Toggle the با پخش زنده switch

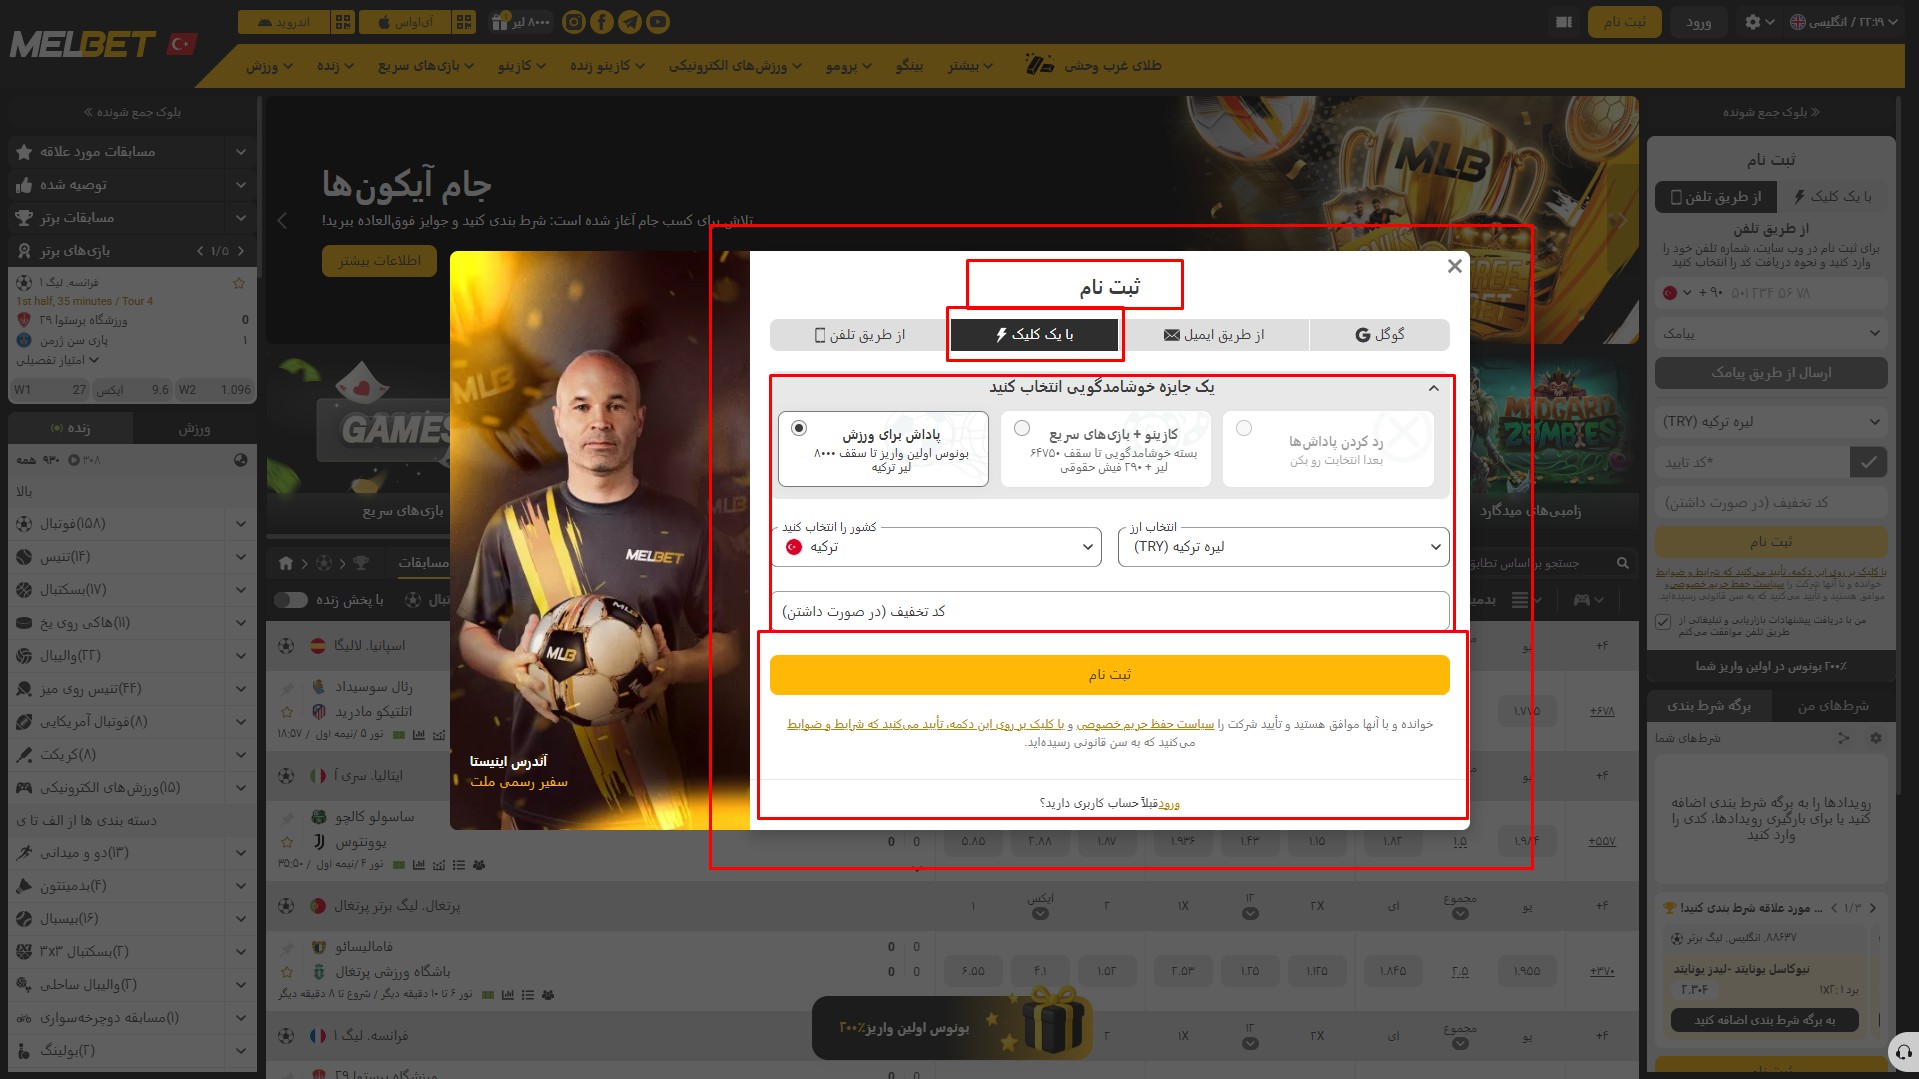click(291, 600)
